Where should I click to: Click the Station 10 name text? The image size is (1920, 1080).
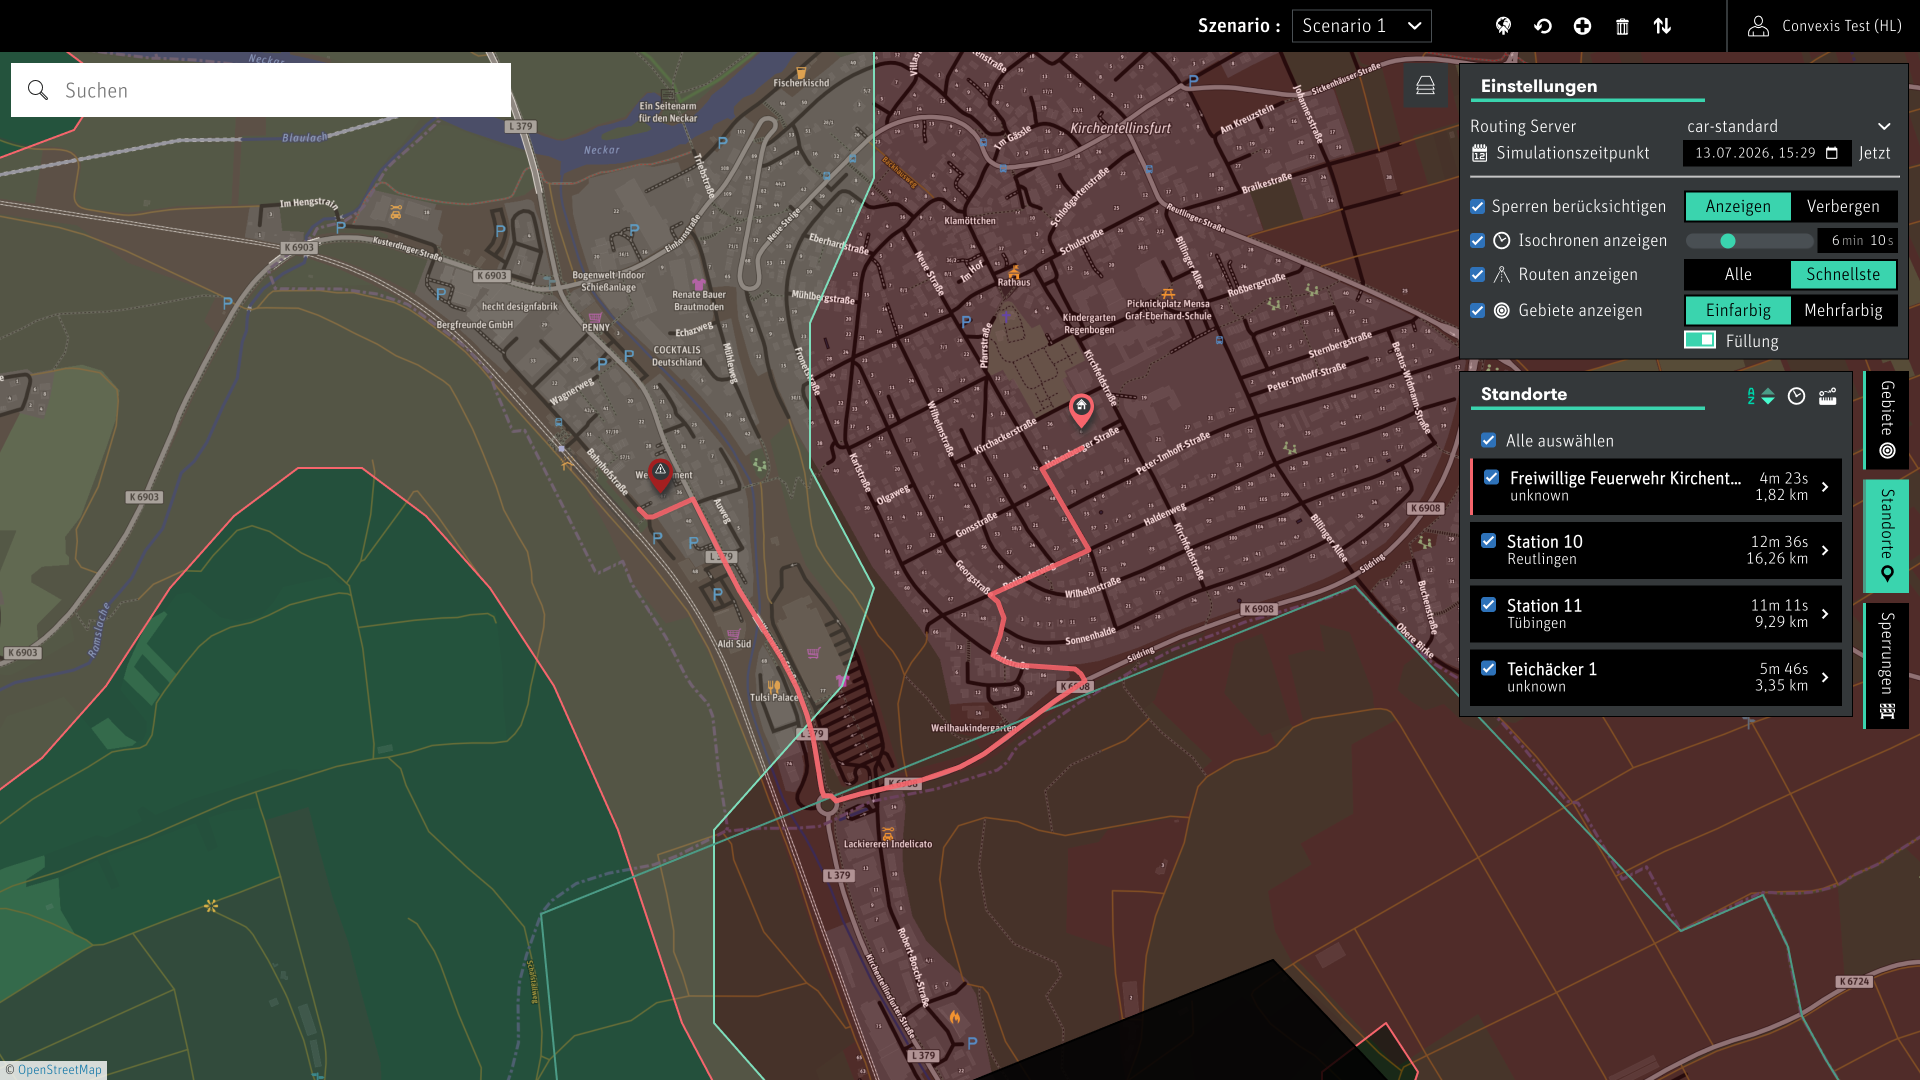tap(1545, 541)
